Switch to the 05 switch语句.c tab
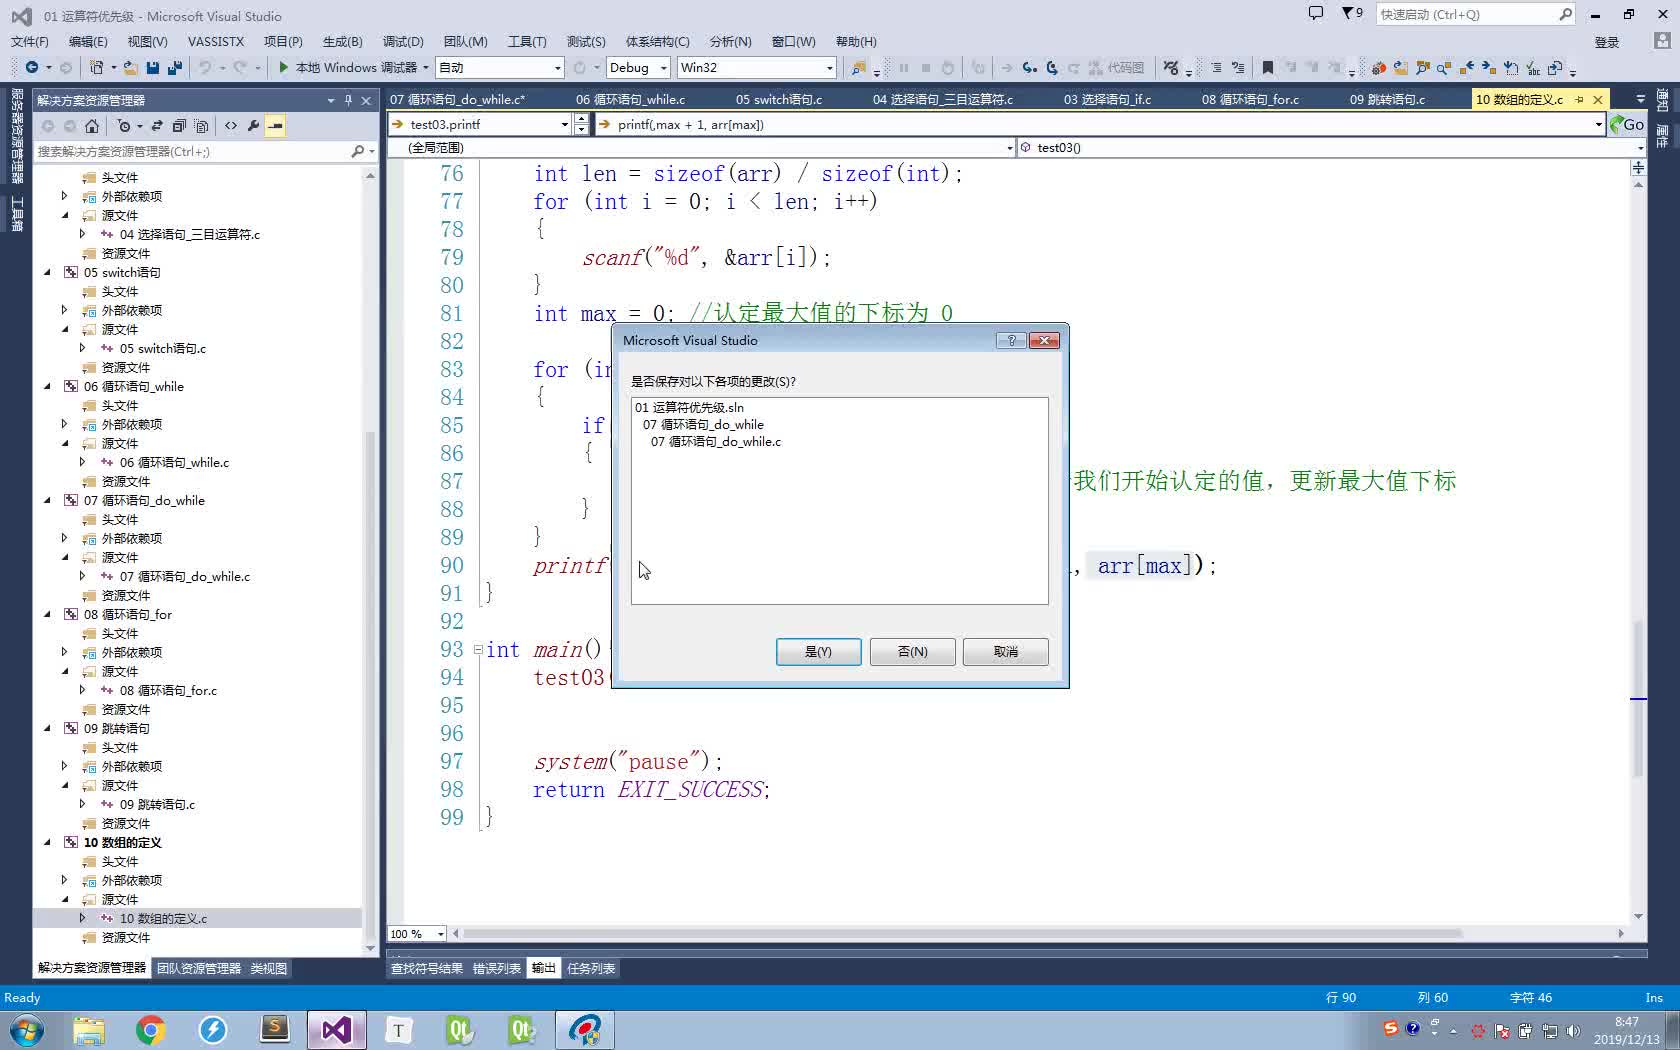 (x=779, y=99)
